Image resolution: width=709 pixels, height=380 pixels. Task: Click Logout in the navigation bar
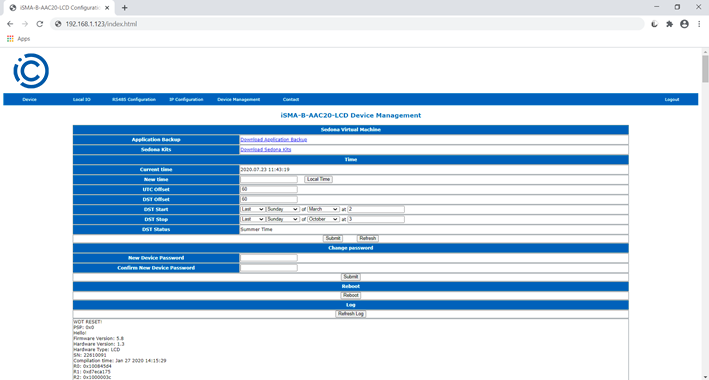pyautogui.click(x=672, y=100)
